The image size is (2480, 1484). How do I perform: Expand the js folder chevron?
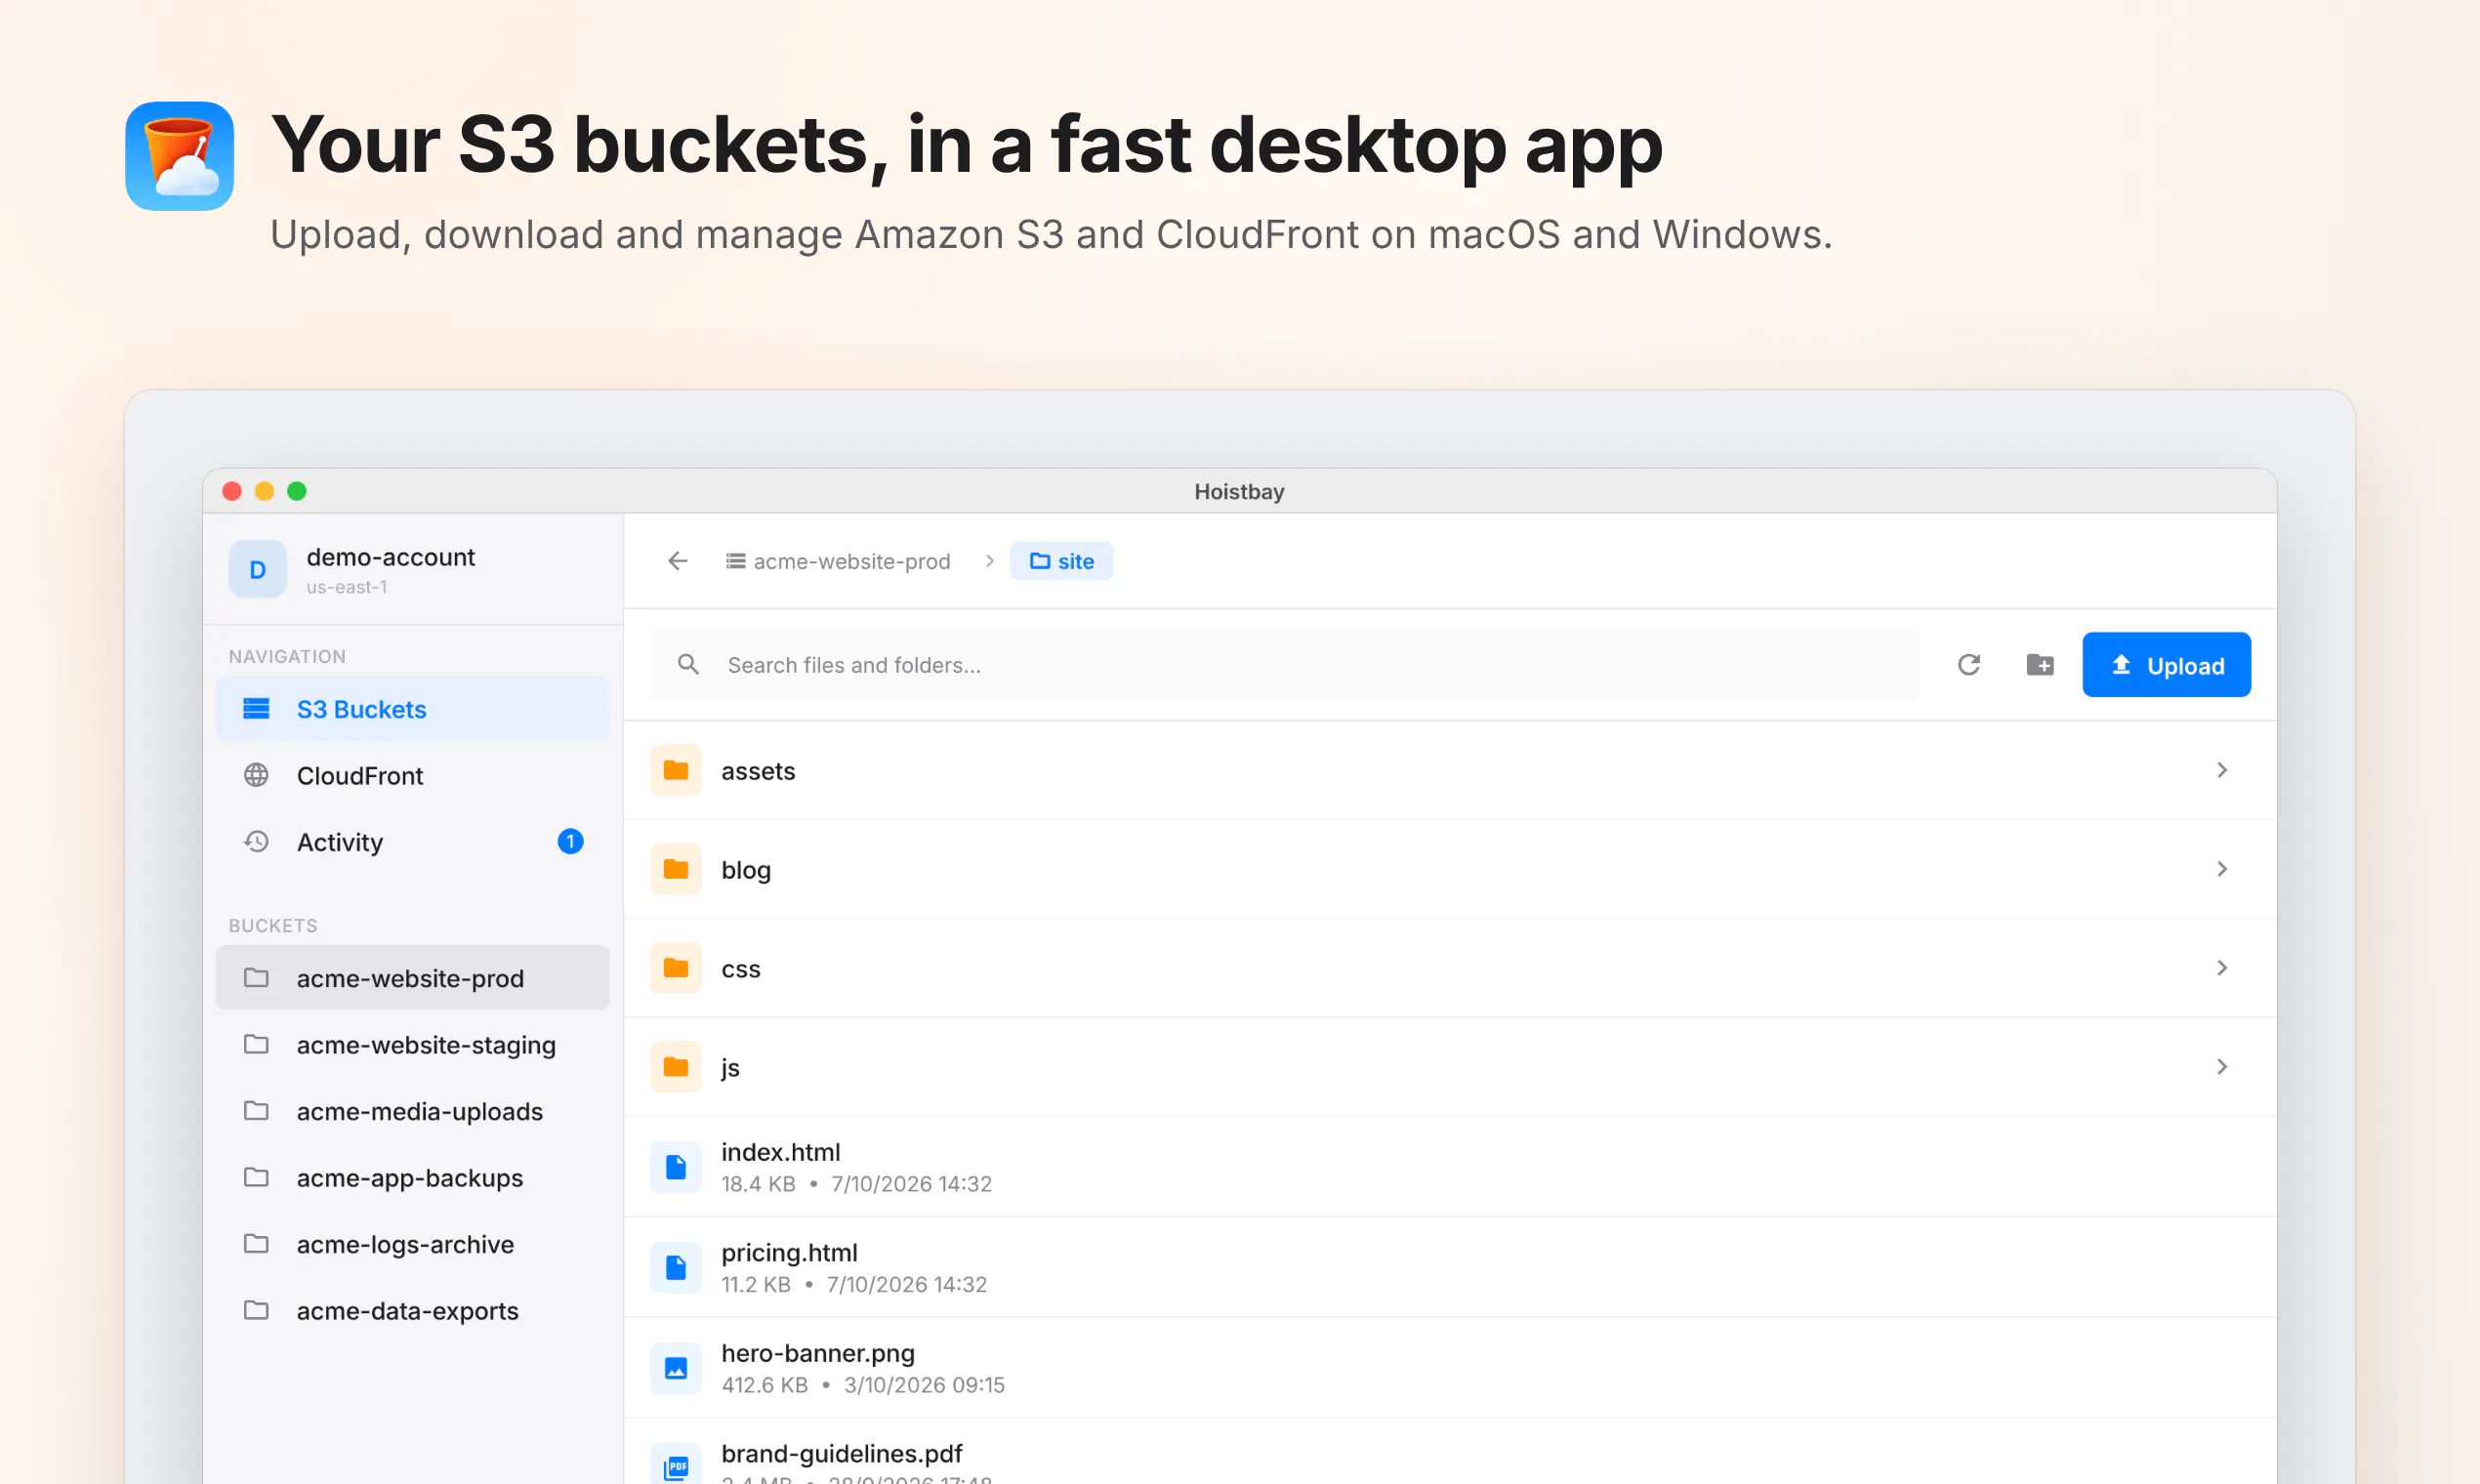pos(2222,1067)
